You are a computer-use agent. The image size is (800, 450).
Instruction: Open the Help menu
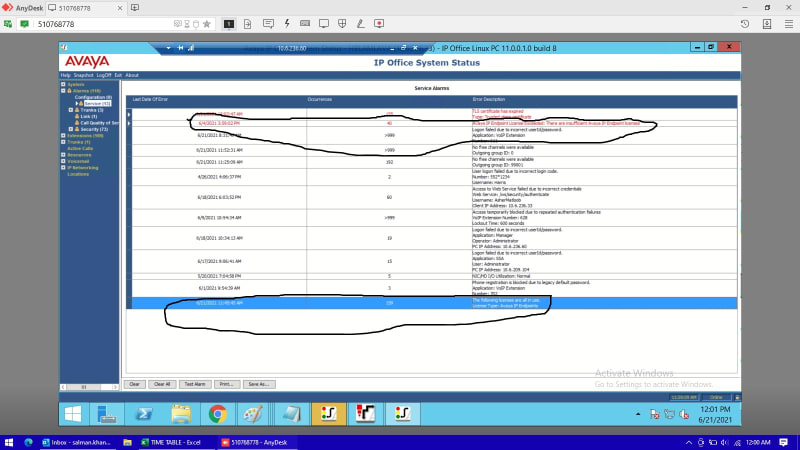click(x=65, y=75)
